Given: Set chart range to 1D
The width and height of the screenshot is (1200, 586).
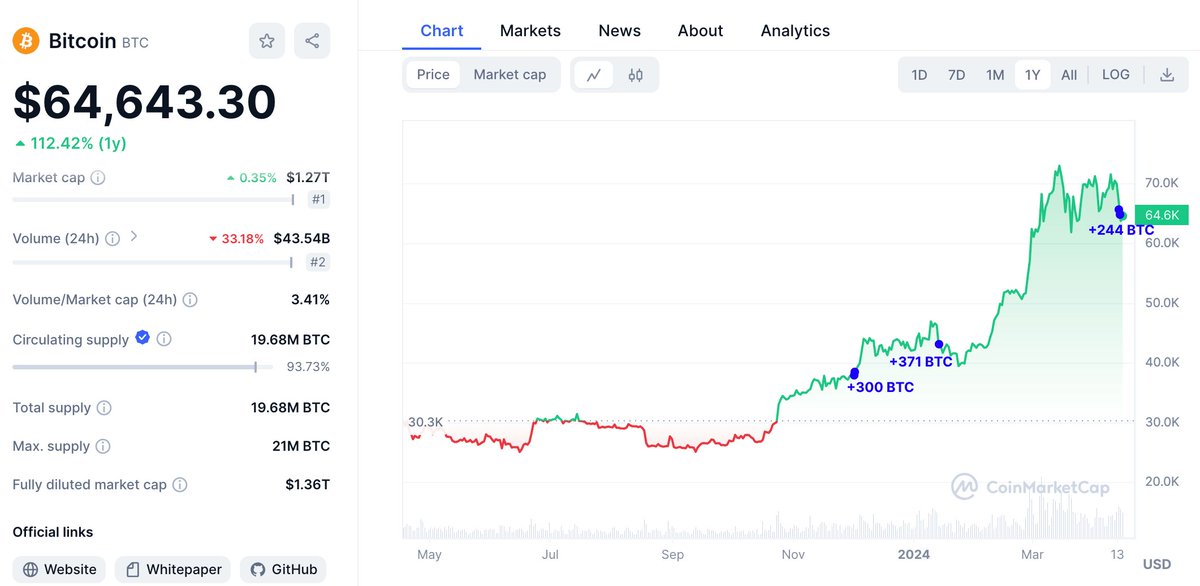Looking at the screenshot, I should (919, 75).
